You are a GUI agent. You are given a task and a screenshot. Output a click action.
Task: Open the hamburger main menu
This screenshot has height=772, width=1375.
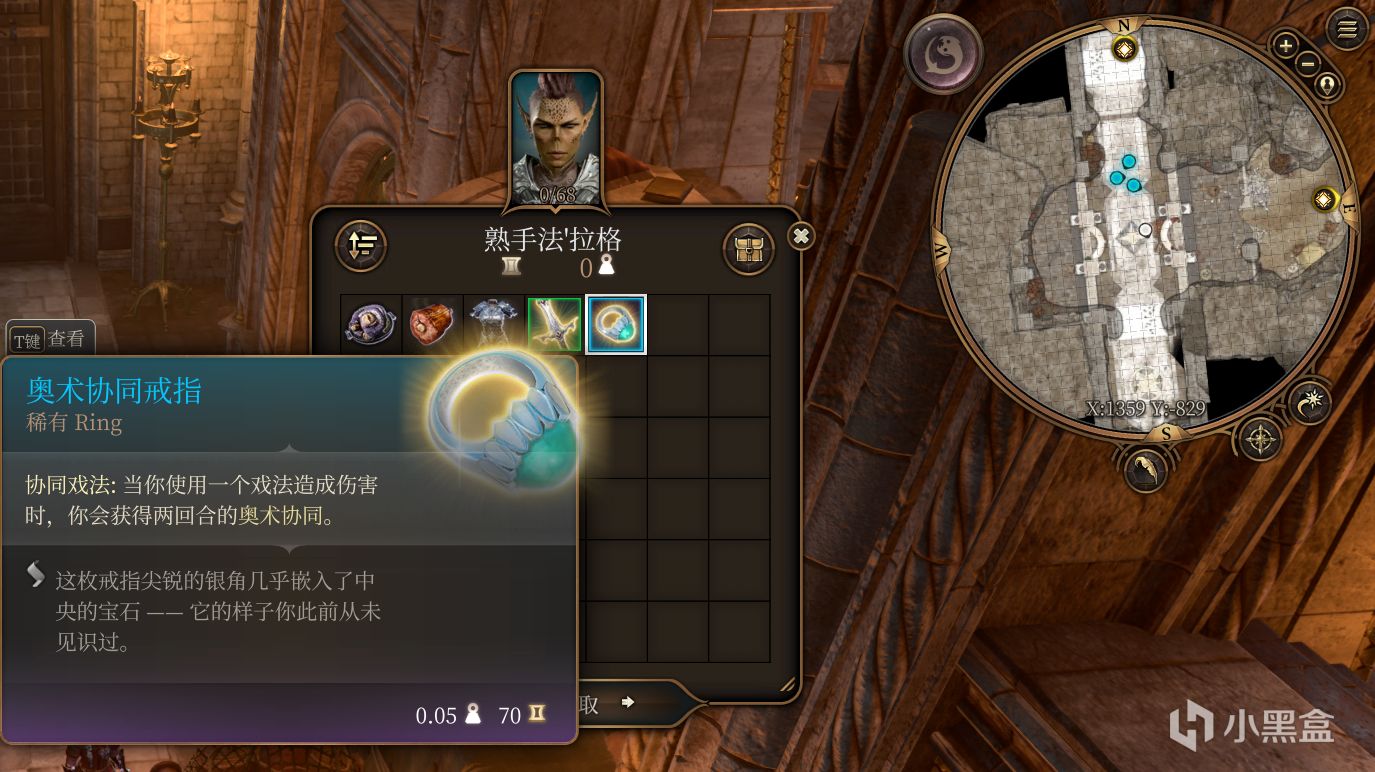point(1346,28)
